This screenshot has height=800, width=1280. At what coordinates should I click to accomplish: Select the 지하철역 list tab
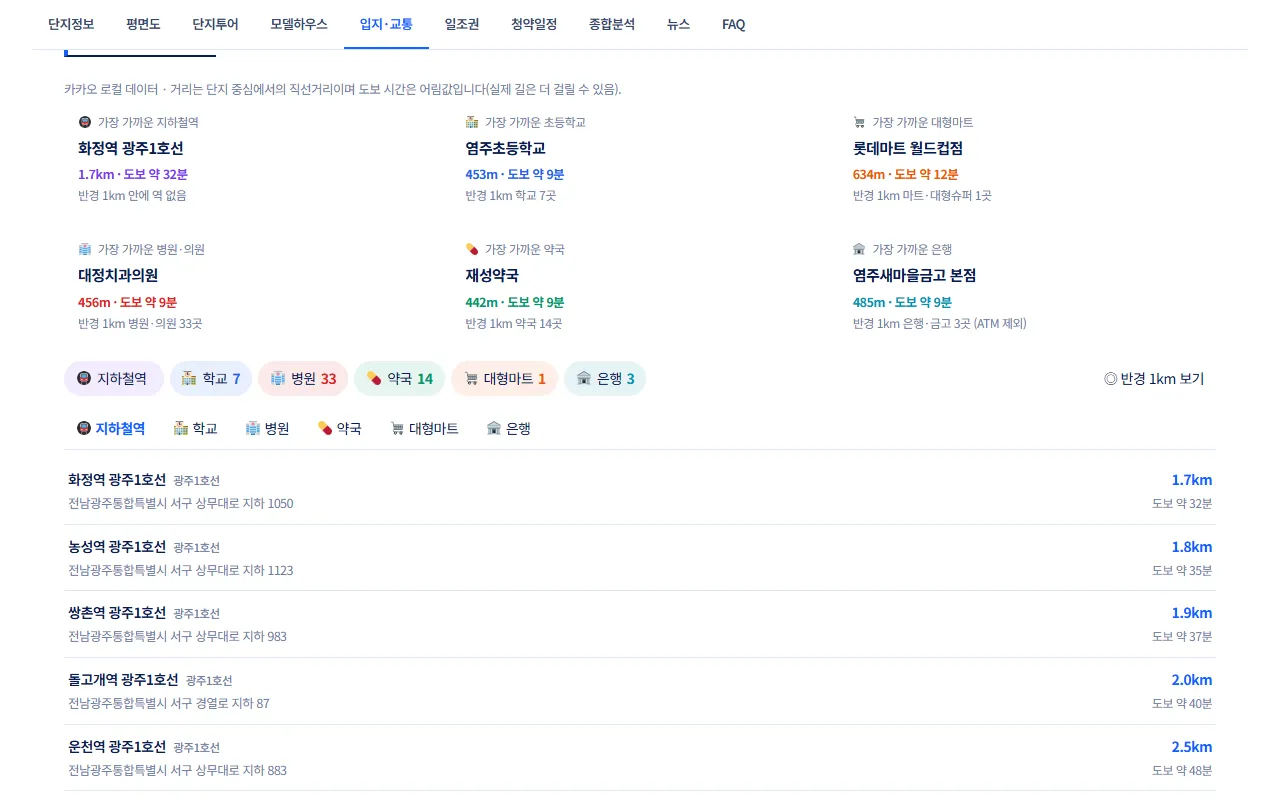click(111, 429)
